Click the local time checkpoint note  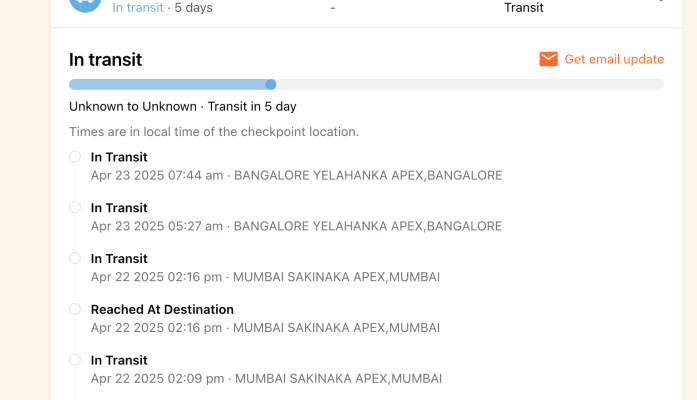[214, 132]
